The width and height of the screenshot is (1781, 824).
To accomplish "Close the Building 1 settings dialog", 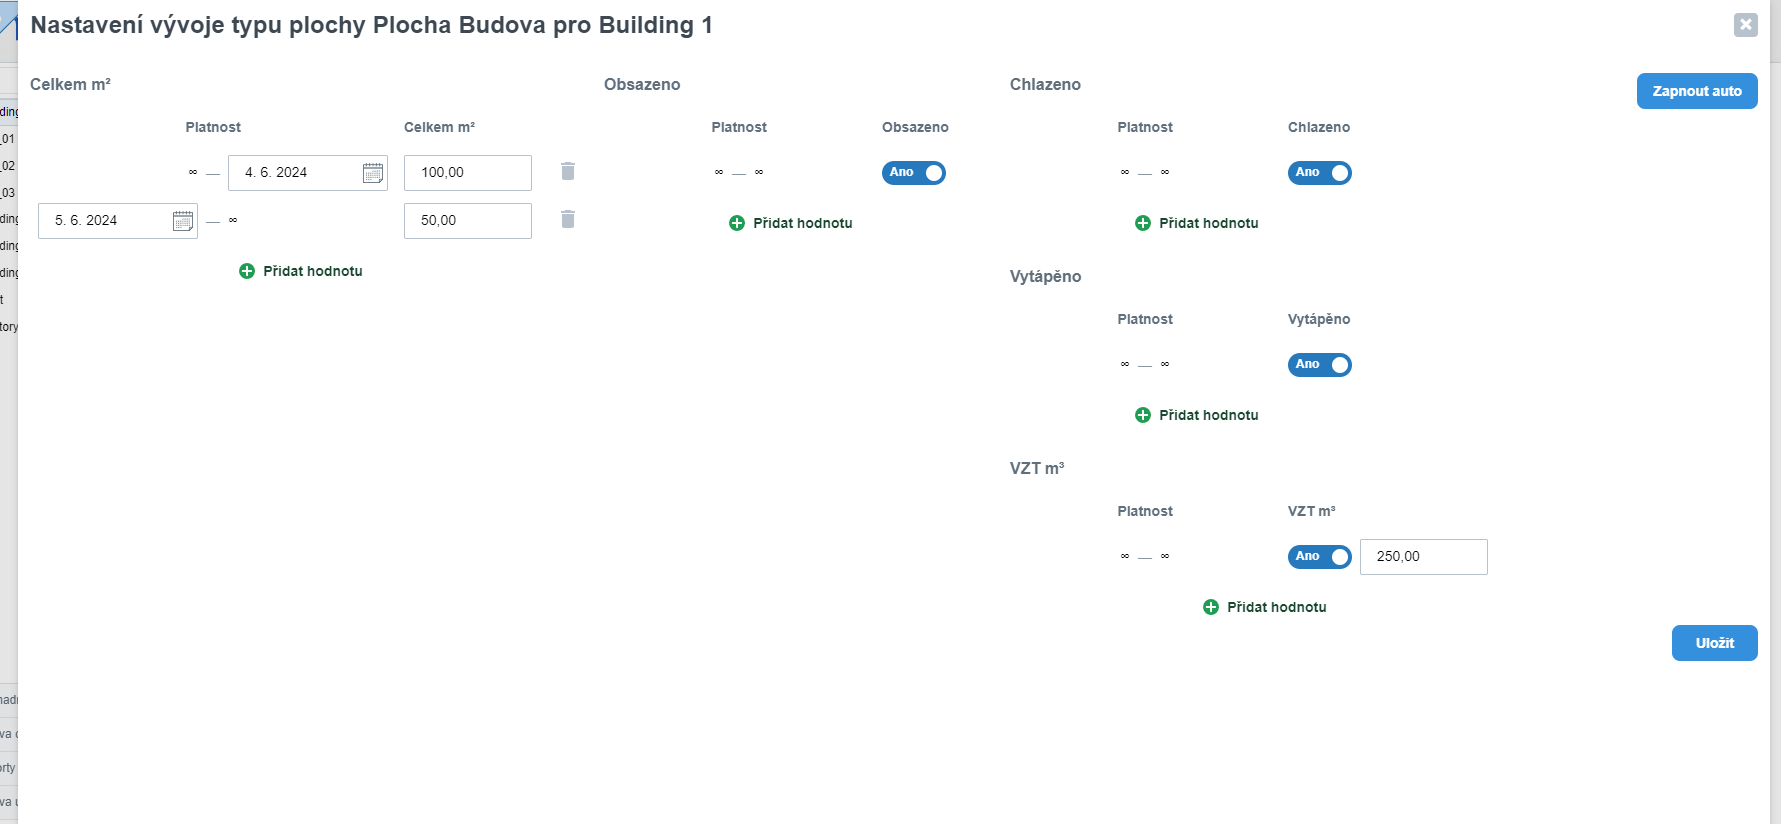I will pyautogui.click(x=1746, y=25).
